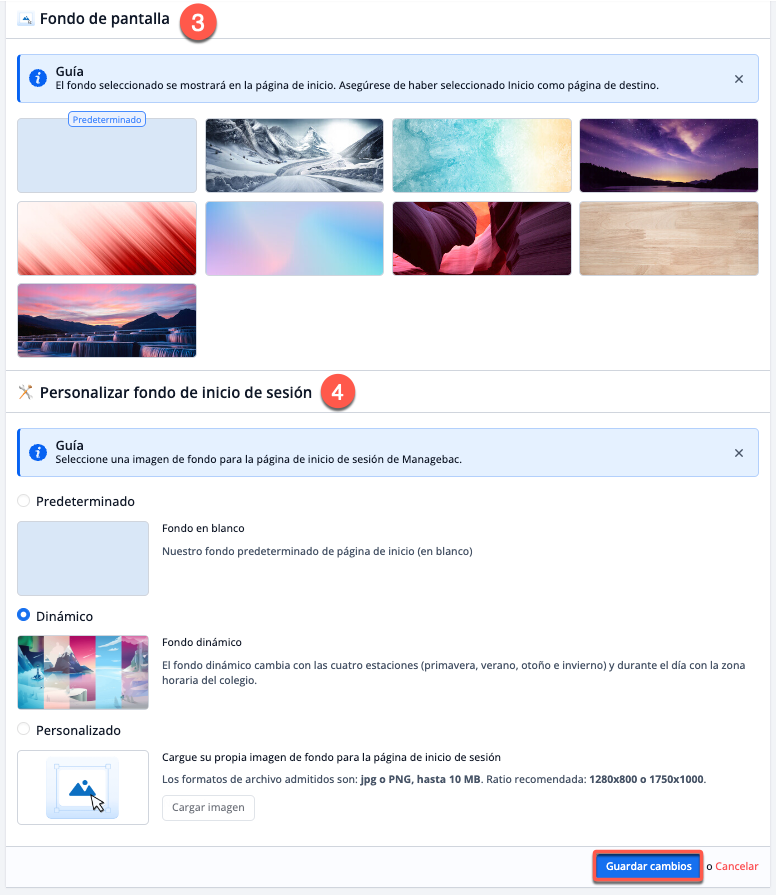Select the purple starry night wallpaper
The height and width of the screenshot is (895, 776).
click(669, 155)
